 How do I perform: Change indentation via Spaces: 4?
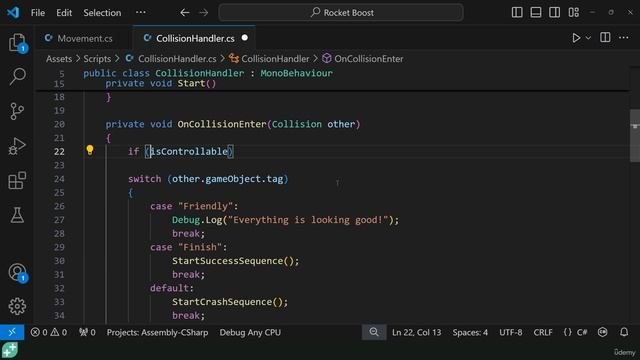click(470, 332)
